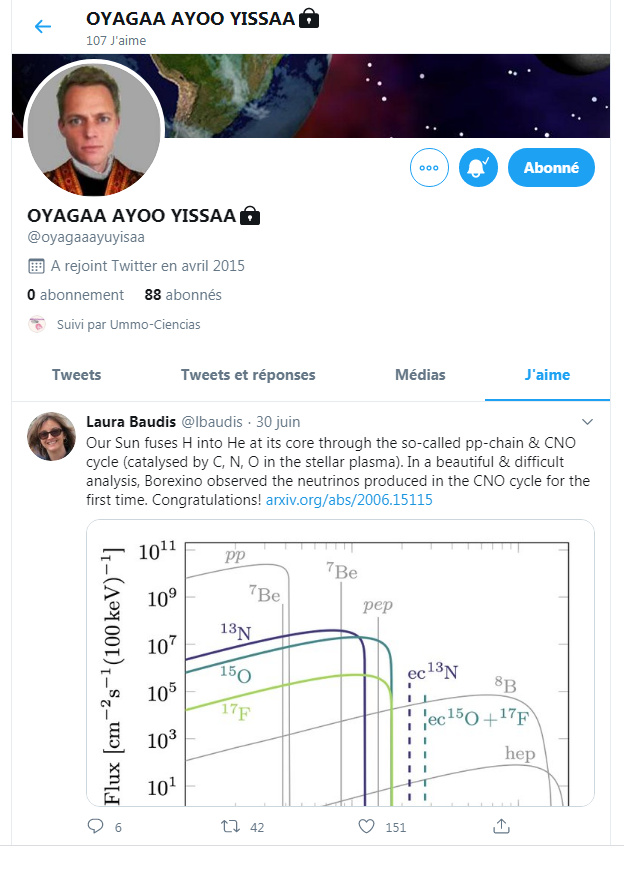The height and width of the screenshot is (879, 624).
Task: Click Laura Baudis's avatar picture
Action: [51, 436]
